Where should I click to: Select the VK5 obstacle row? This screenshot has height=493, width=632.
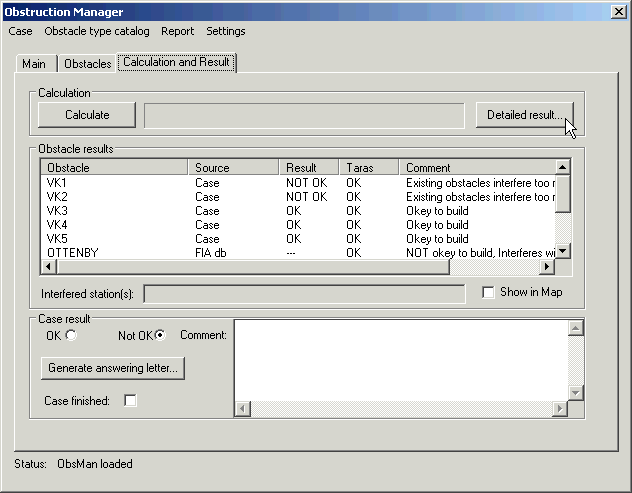click(298, 239)
